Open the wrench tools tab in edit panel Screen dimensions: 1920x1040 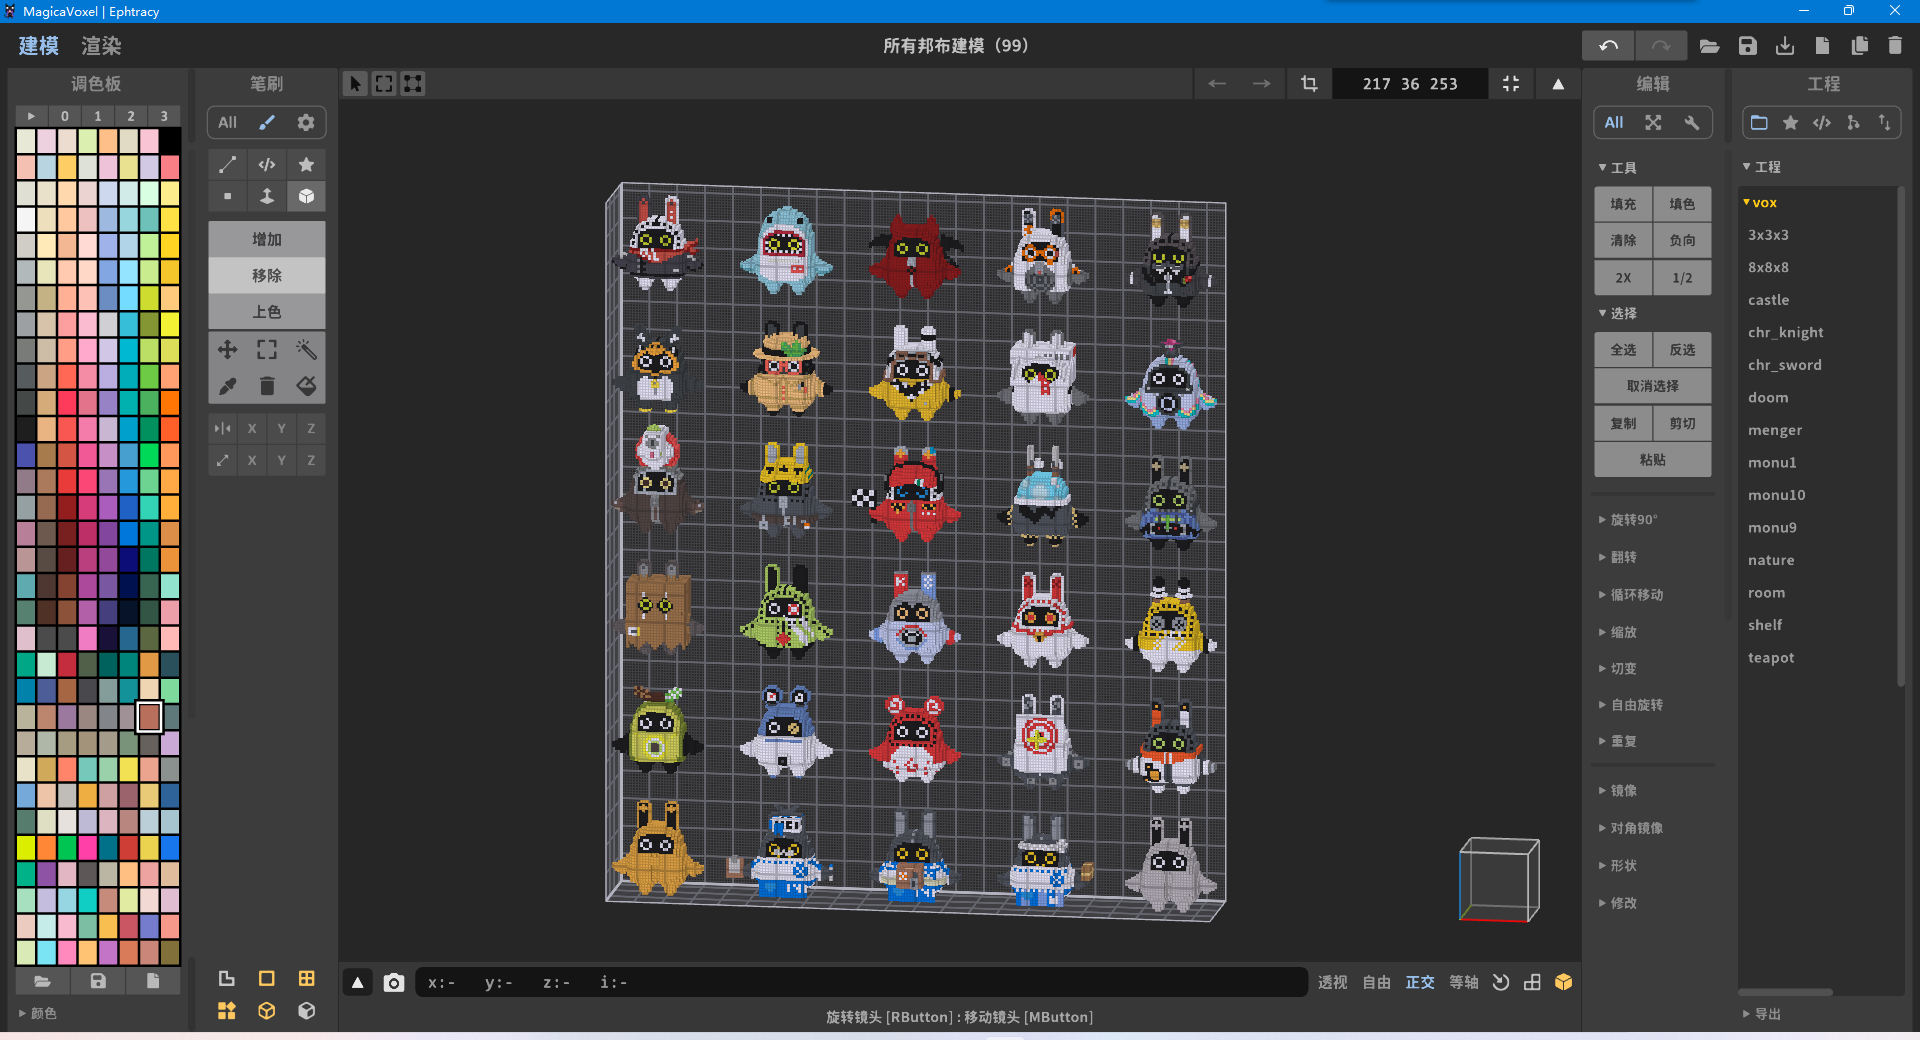pos(1691,122)
